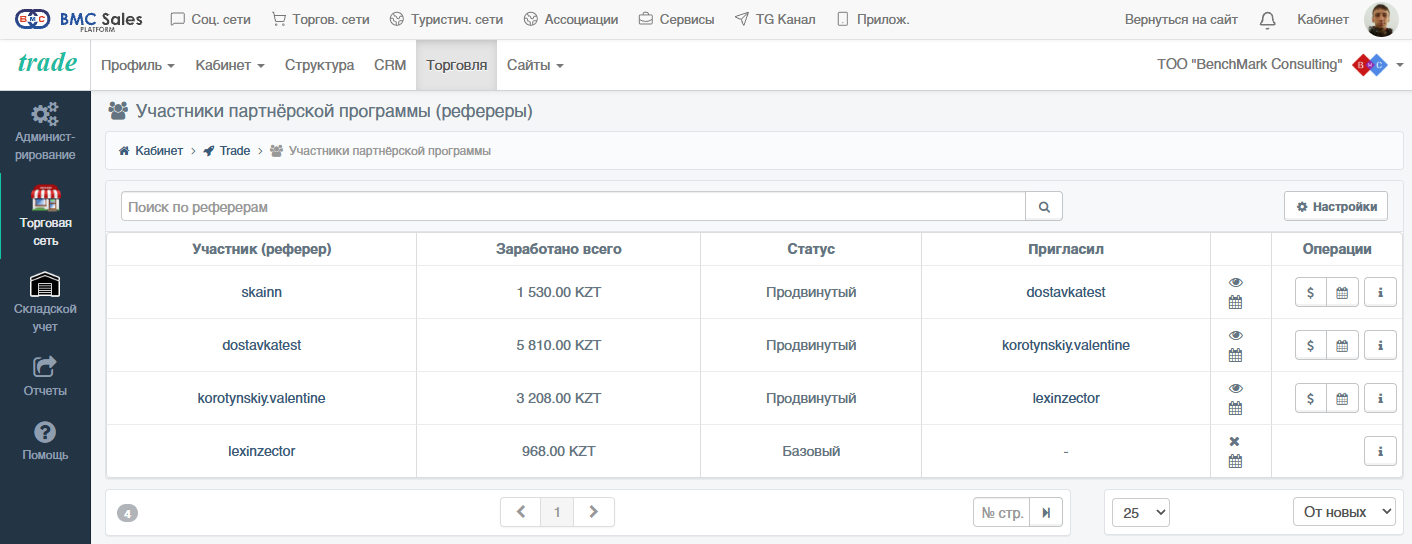Click the small calendar icon under lexinzector's X icon
Viewport: 1412px width, 544px height.
[1235, 461]
